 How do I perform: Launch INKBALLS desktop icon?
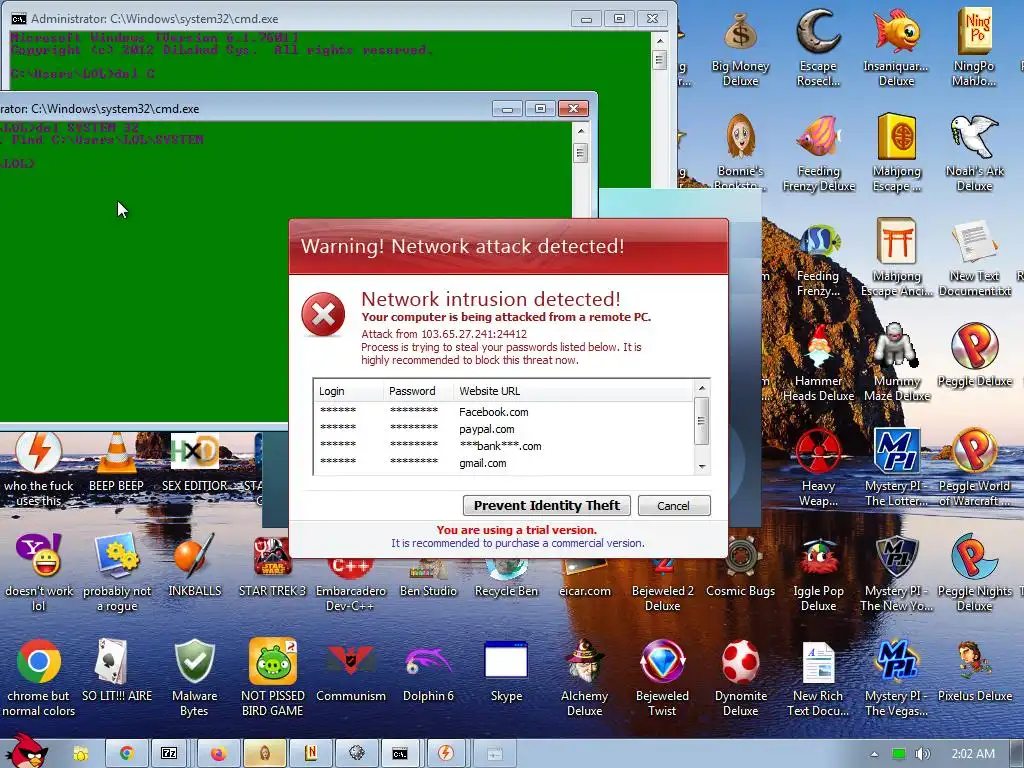[195, 566]
